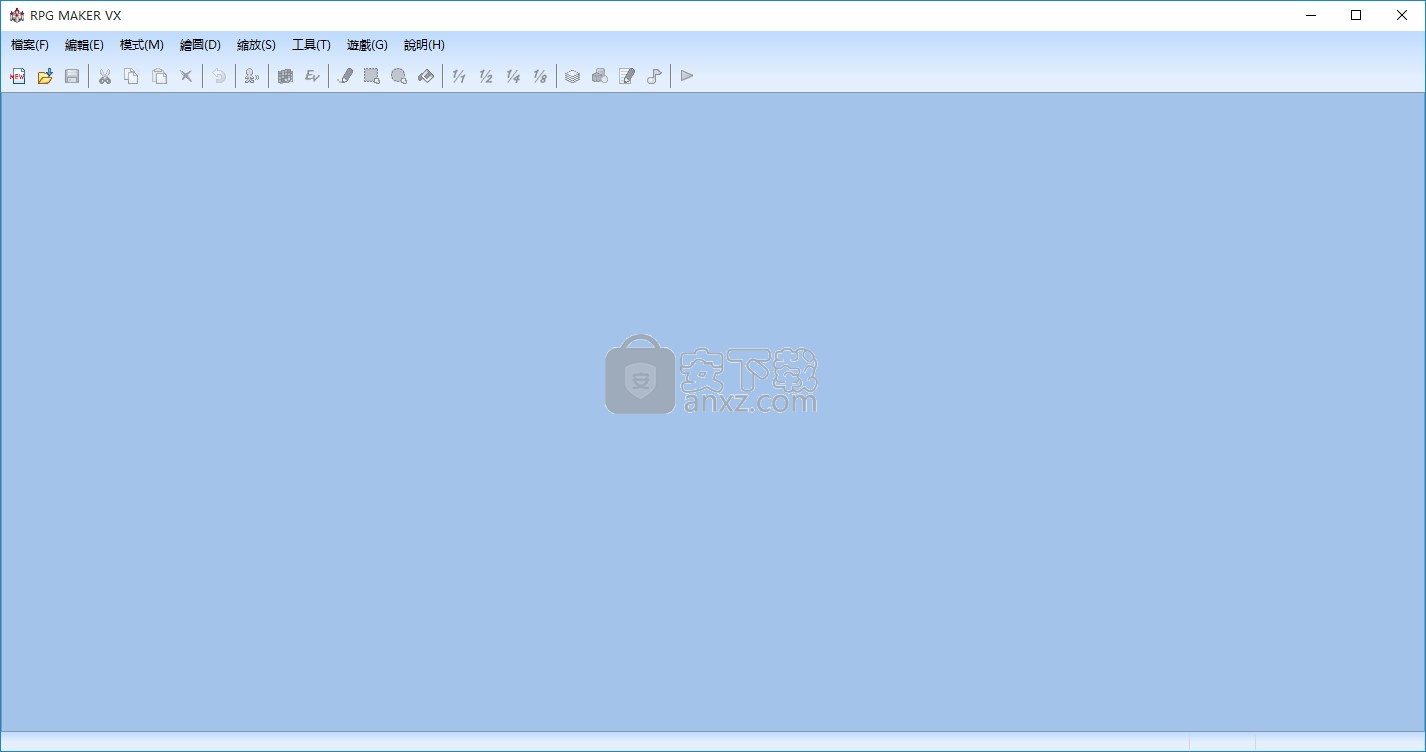Open the Database icon
The width and height of the screenshot is (1426, 752).
[573, 76]
